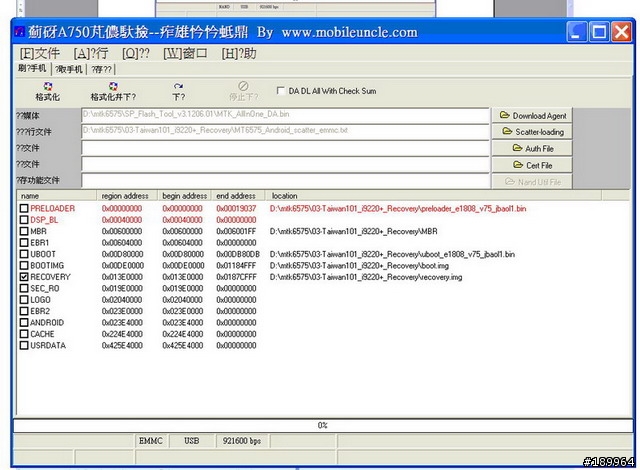
Task: Click the 0x425E4000 region address of USRDATA
Action: pyautogui.click(x=122, y=346)
